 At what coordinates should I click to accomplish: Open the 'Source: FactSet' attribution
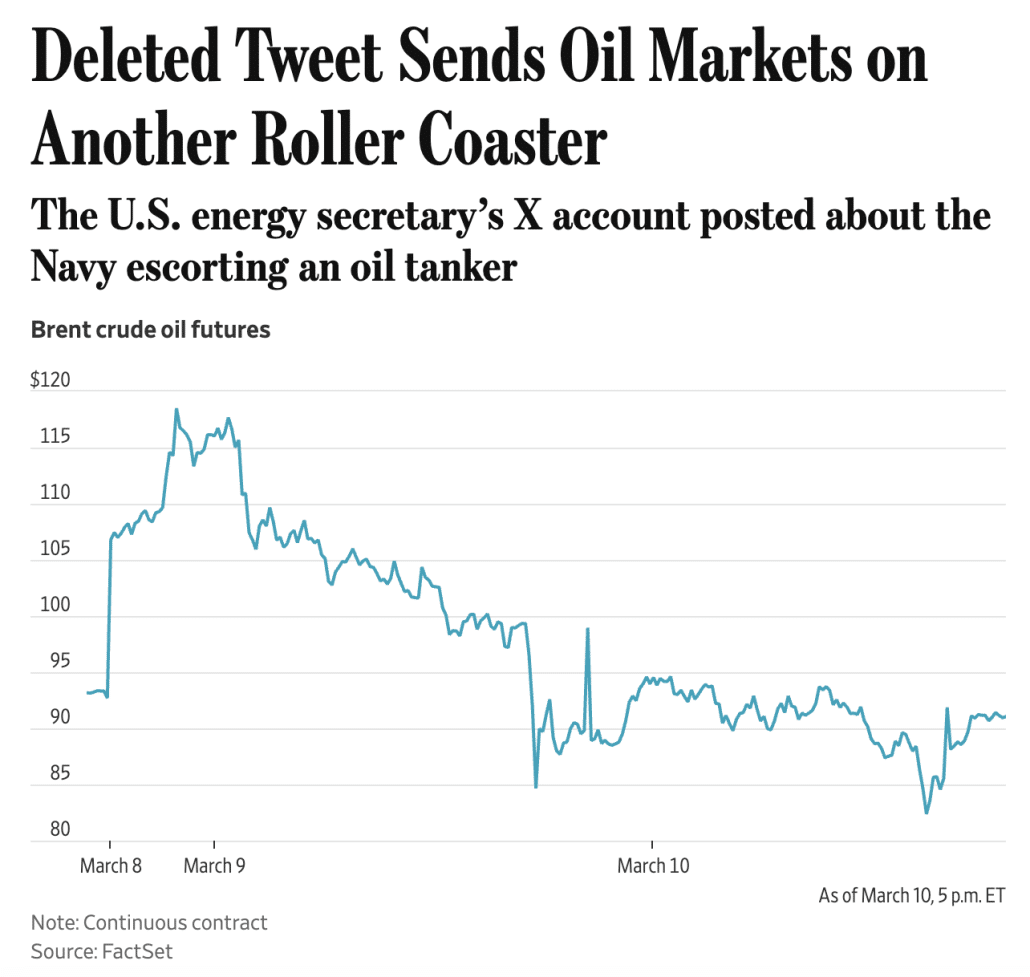(x=102, y=951)
